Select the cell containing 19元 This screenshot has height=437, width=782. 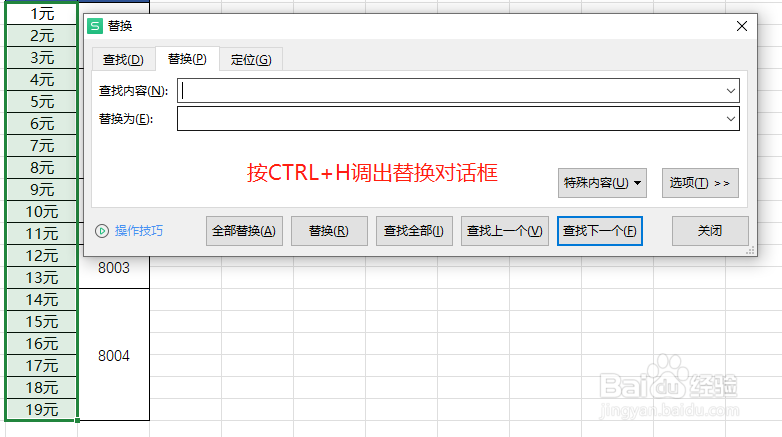click(42, 410)
